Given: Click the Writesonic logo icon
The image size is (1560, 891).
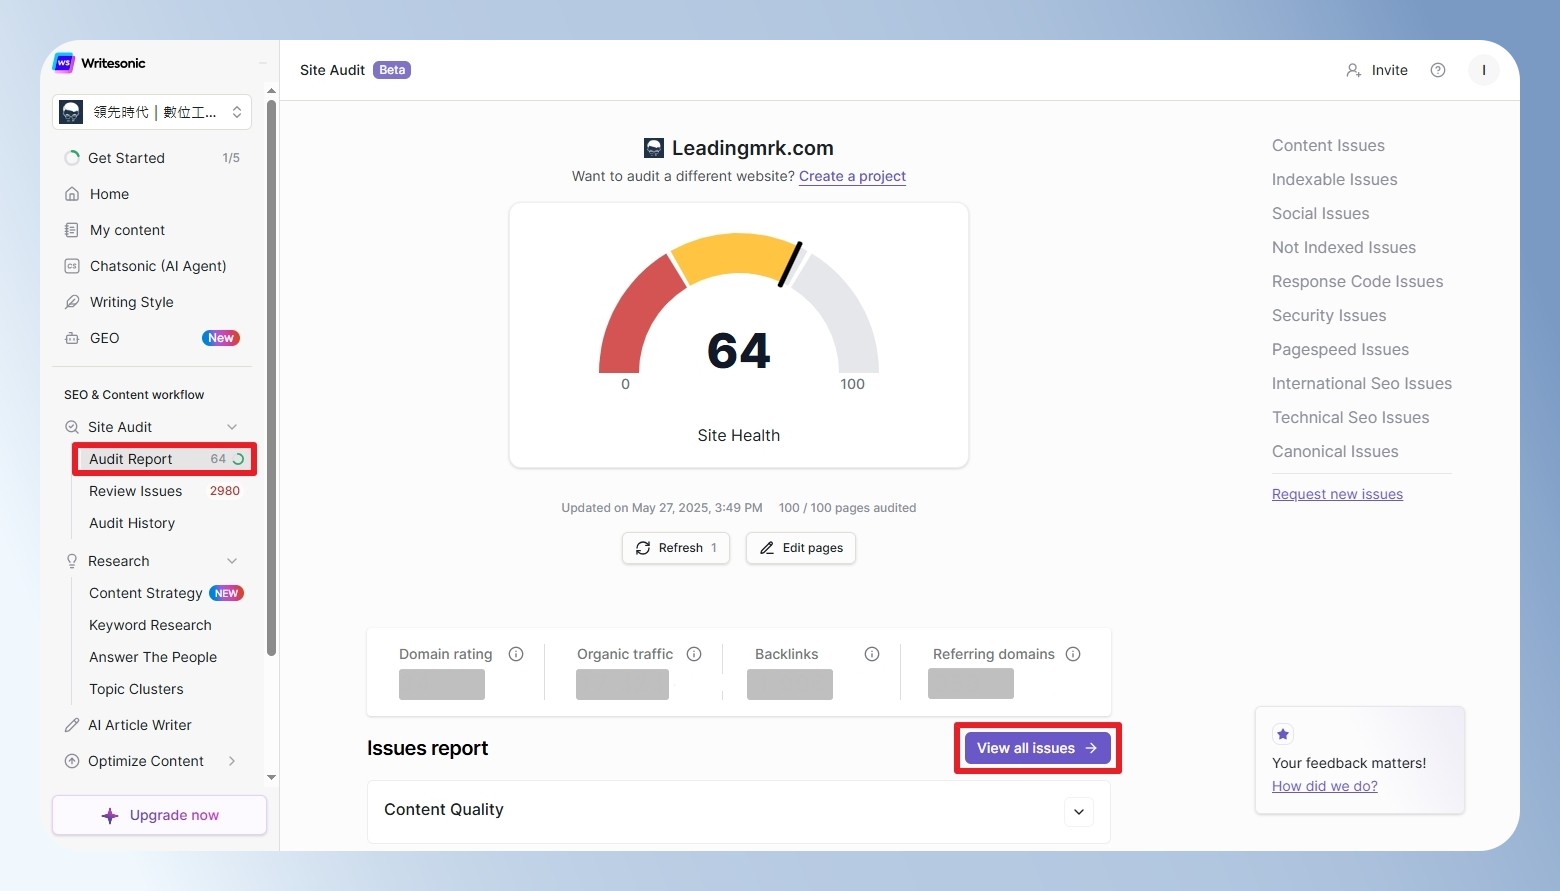Looking at the screenshot, I should pyautogui.click(x=64, y=63).
